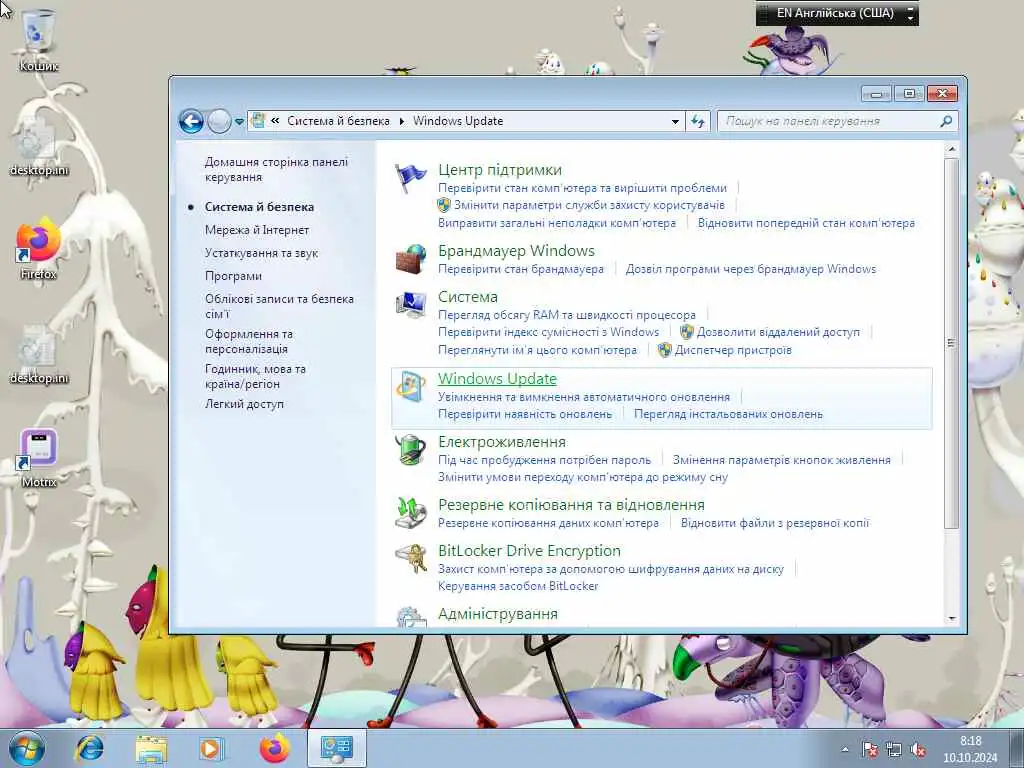This screenshot has height=768, width=1024.
Task: Click Змінення параметрів кнопок живлення link
Action: pos(782,460)
